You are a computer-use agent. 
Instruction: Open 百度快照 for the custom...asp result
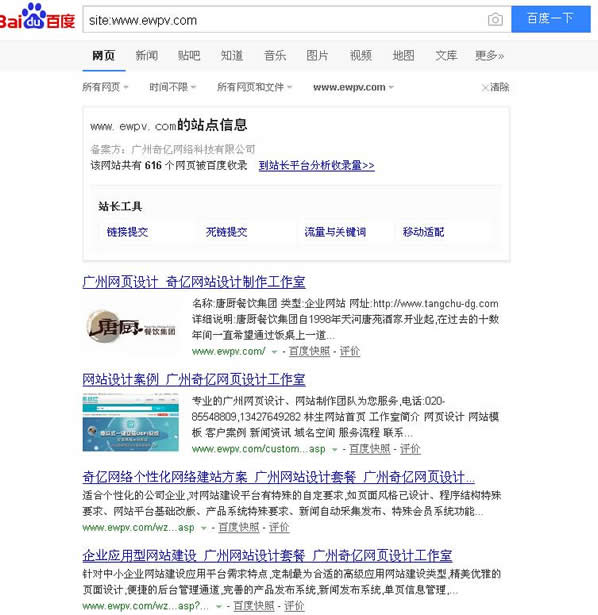coord(370,449)
